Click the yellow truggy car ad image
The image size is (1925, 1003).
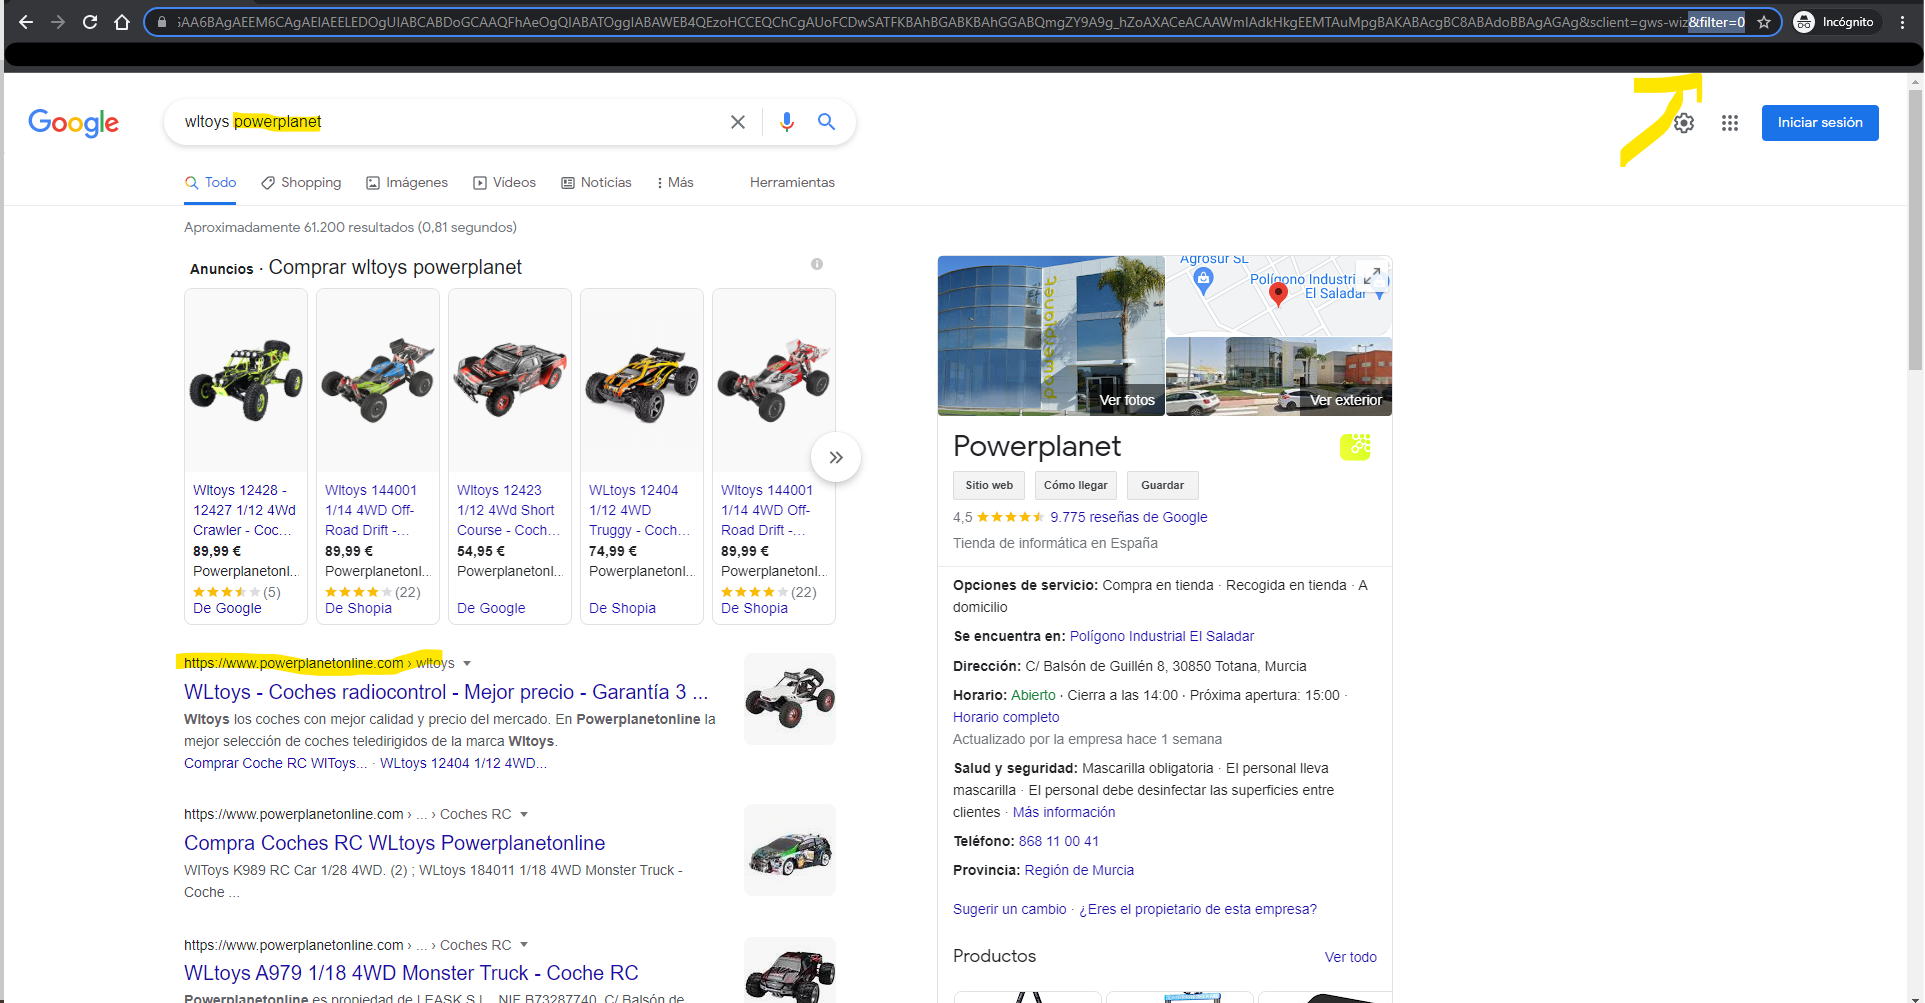pyautogui.click(x=642, y=381)
